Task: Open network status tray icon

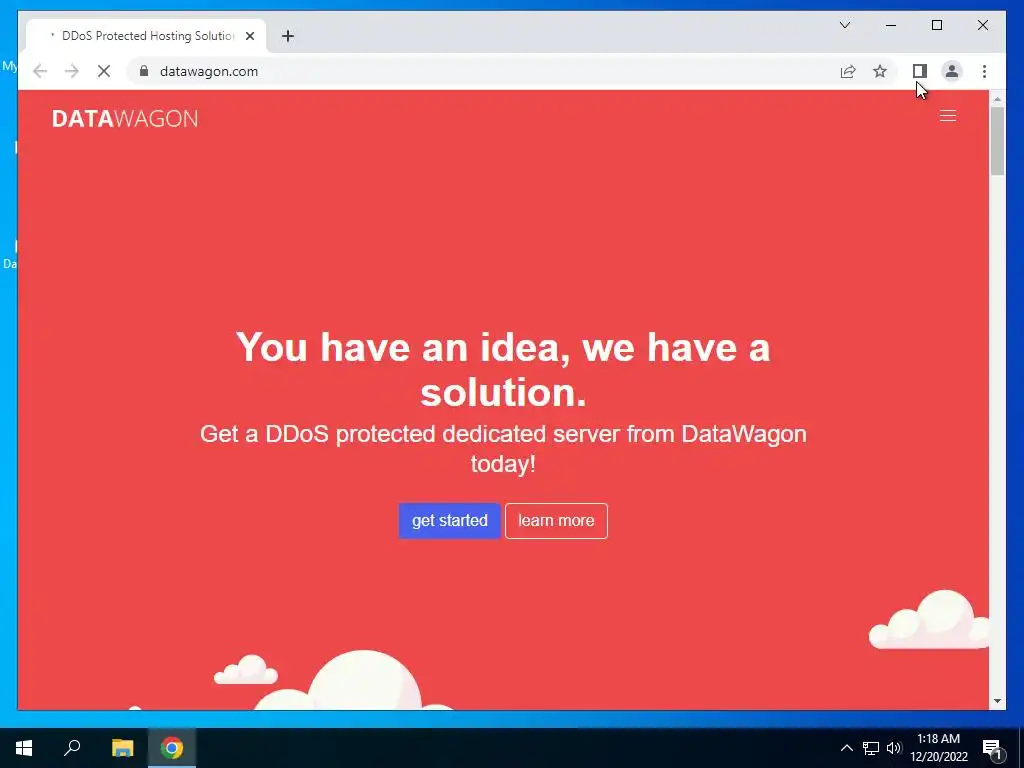Action: coord(871,748)
